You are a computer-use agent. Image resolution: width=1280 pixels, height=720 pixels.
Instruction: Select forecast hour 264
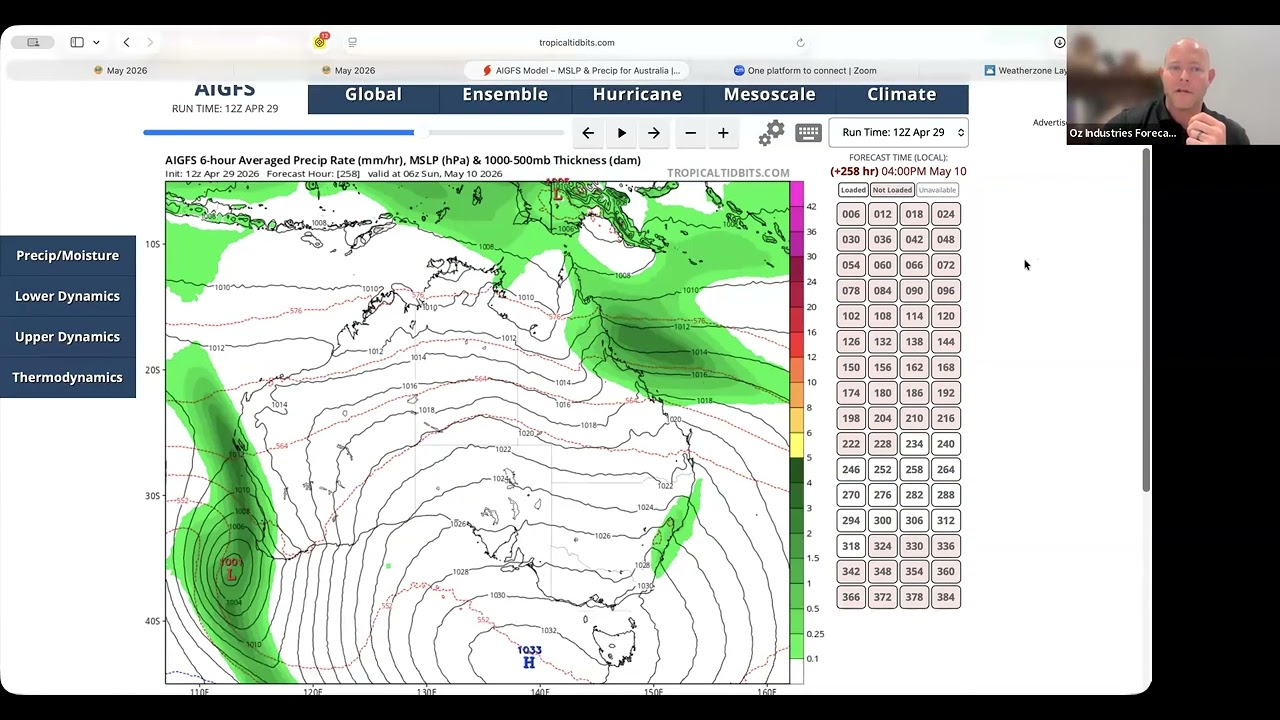946,469
